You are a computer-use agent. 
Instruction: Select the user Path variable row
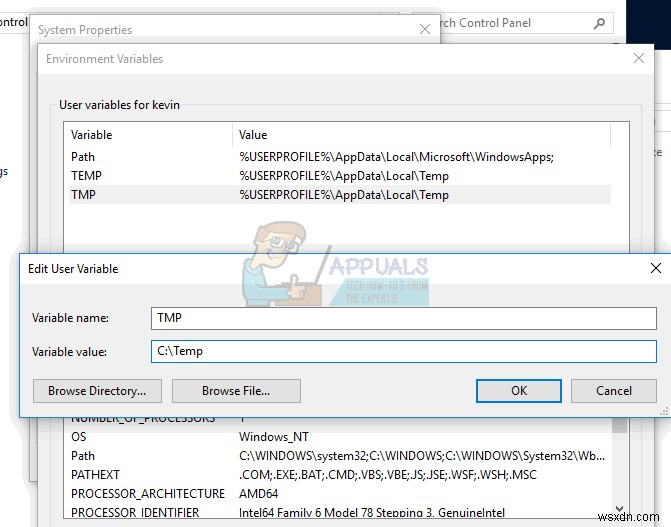pyautogui.click(x=340, y=157)
